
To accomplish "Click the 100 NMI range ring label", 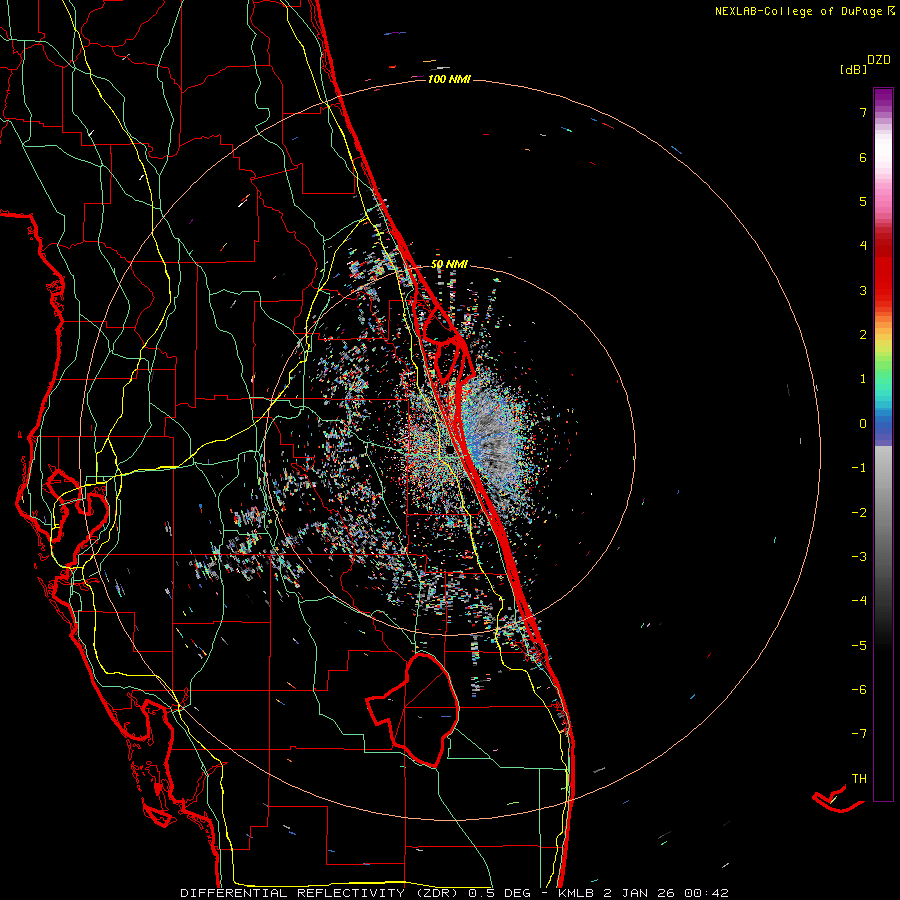I will pyautogui.click(x=448, y=79).
